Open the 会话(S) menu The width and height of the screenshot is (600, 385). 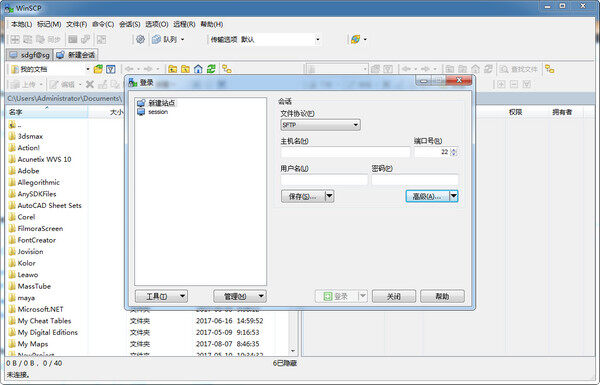click(x=130, y=24)
